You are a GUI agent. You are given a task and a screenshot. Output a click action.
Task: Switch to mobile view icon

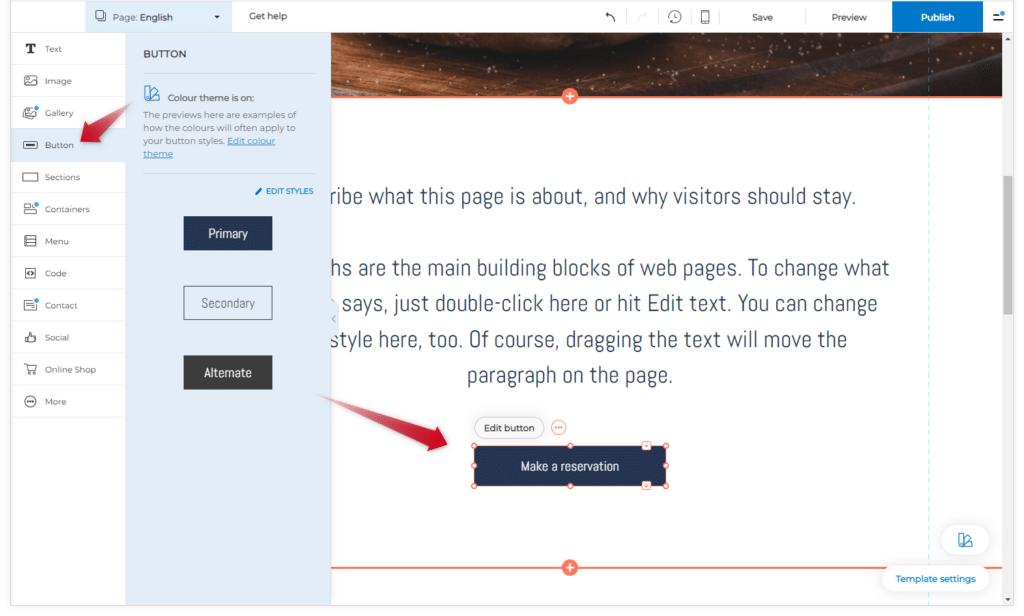point(705,17)
